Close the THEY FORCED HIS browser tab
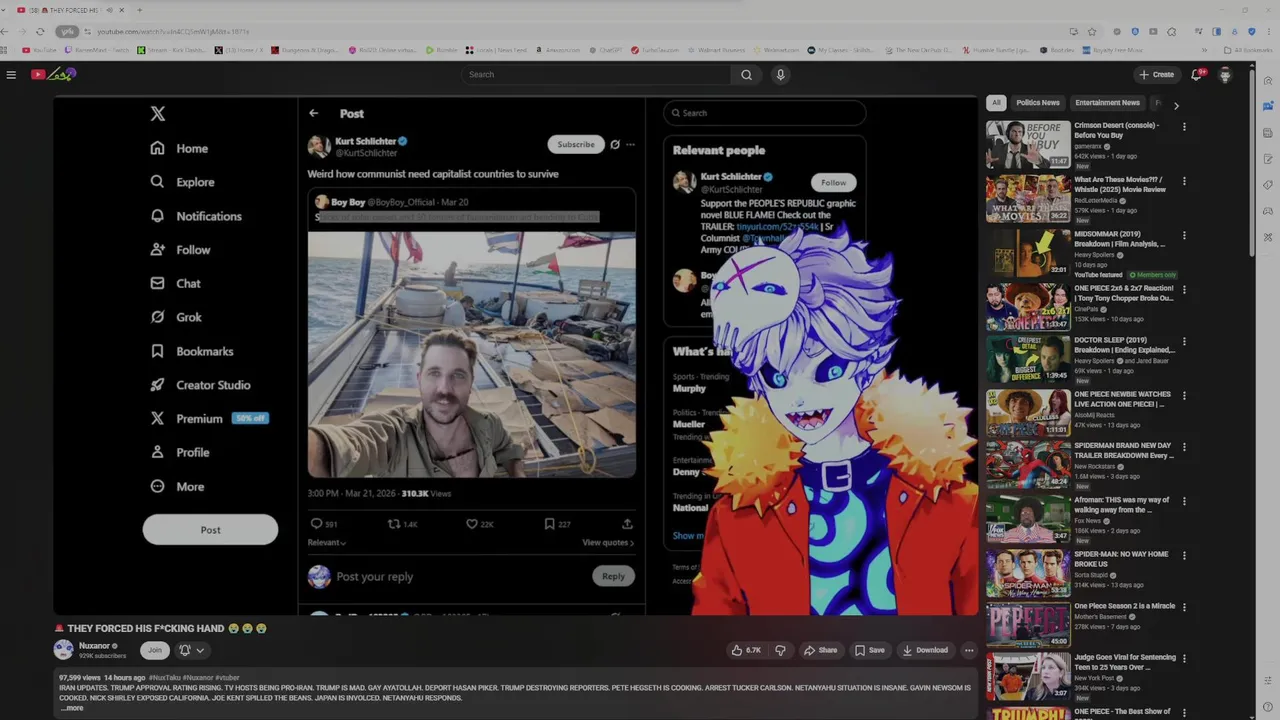Screen dimensions: 1280x720 [x=122, y=10]
